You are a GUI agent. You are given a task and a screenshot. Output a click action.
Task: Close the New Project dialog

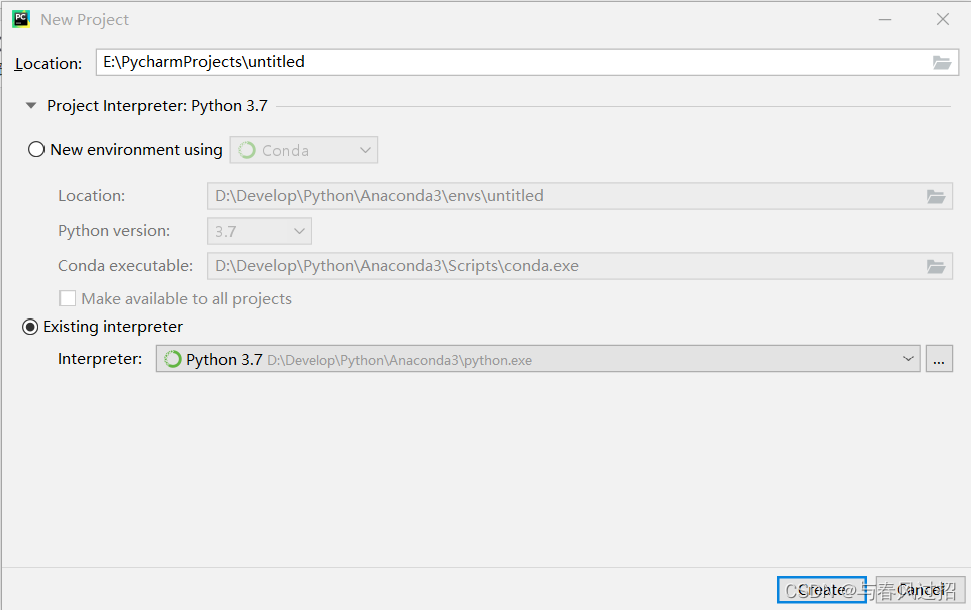(x=943, y=20)
